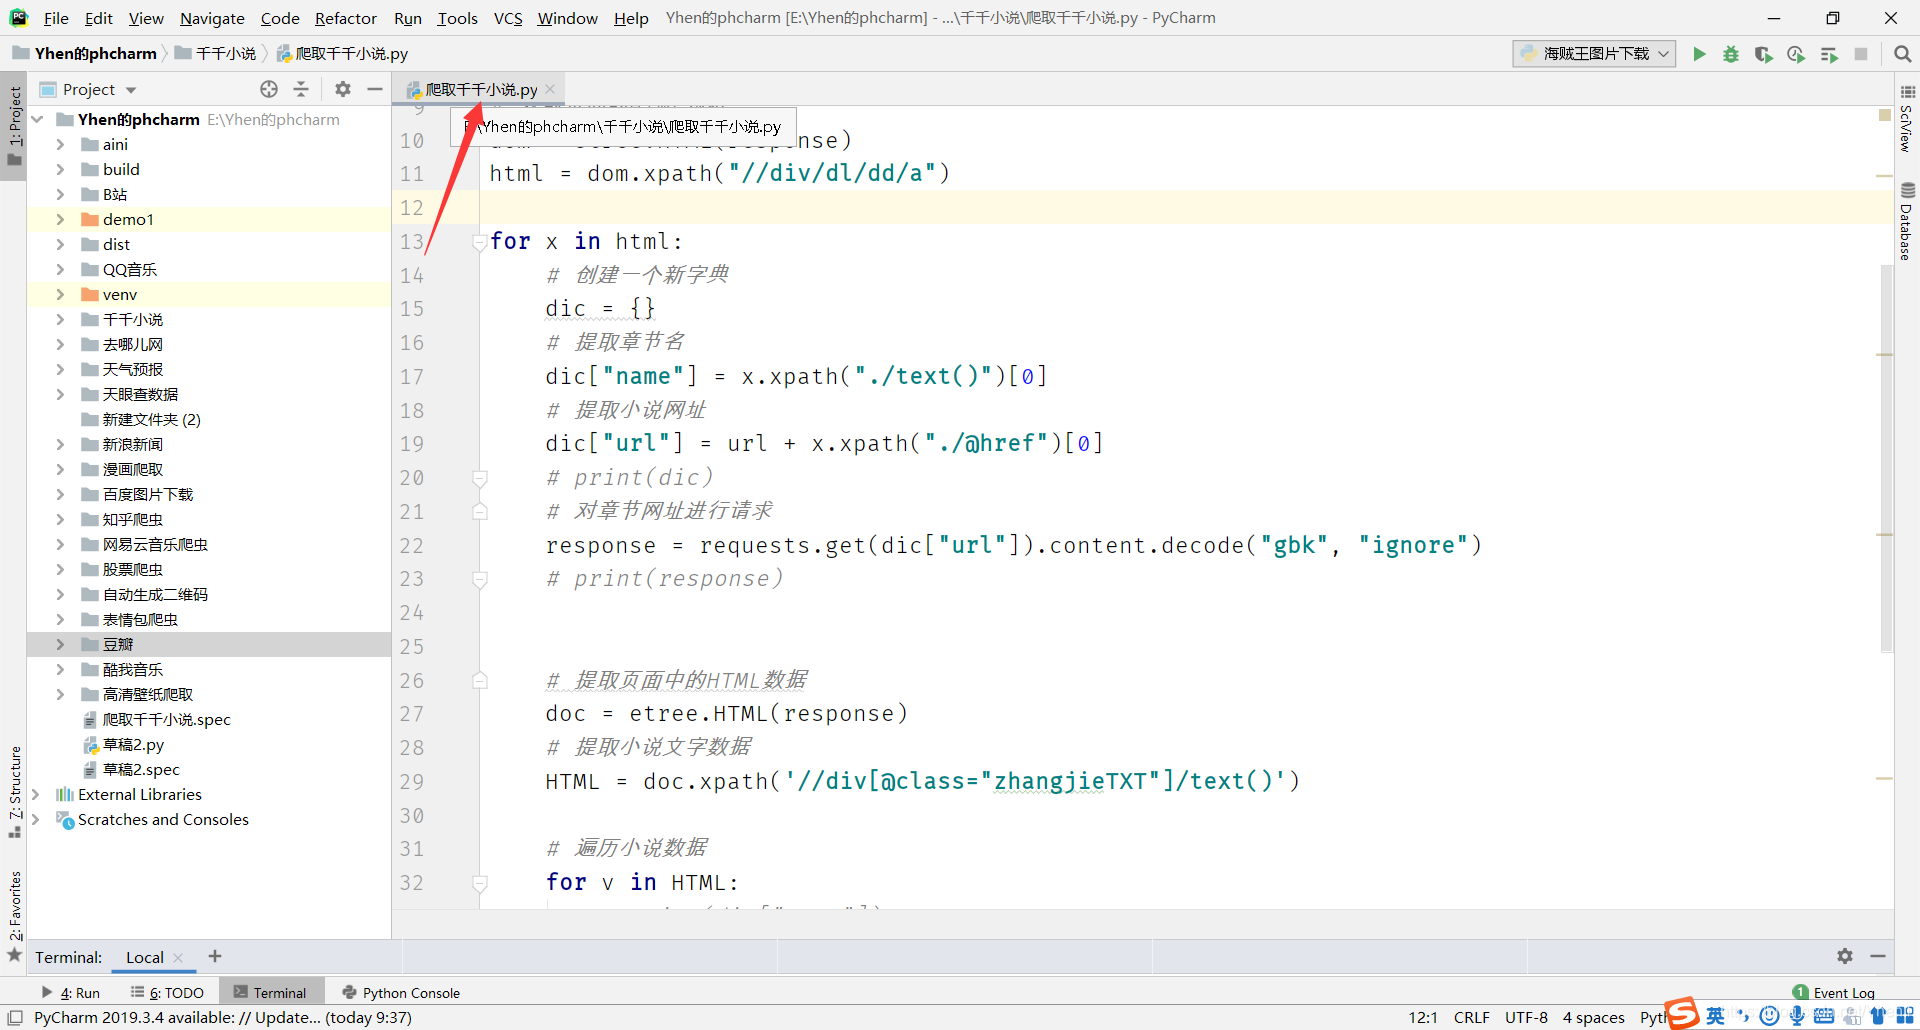The width and height of the screenshot is (1920, 1030).
Task: Toggle Sogou punctuation mode icon
Action: coord(1743,1016)
